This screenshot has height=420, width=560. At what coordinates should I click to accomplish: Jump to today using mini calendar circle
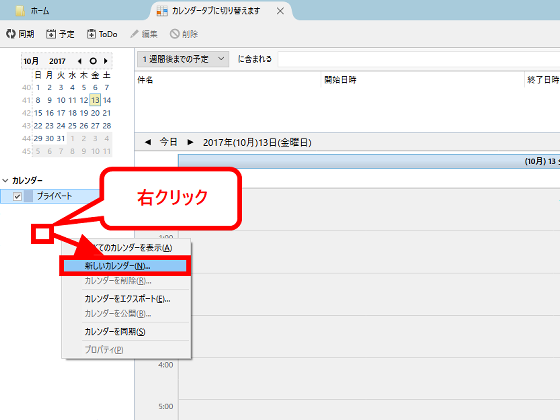coord(93,61)
